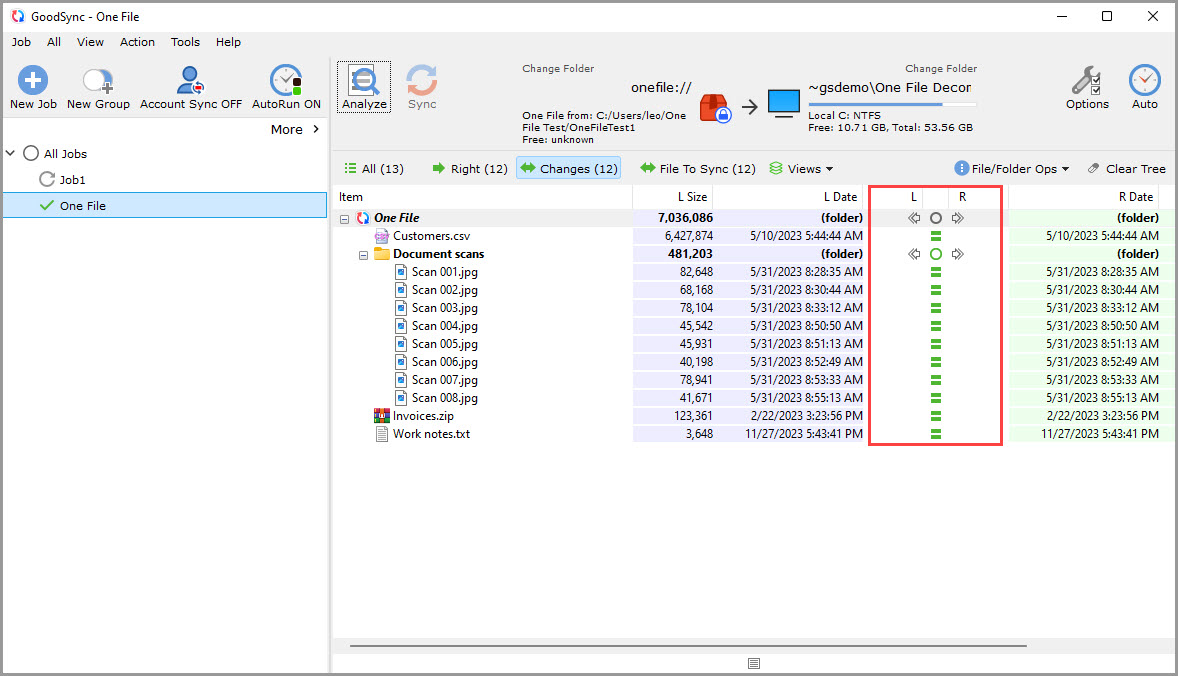The image size is (1178, 676).
Task: Click the Analyze magnifier icon
Action: 364,80
